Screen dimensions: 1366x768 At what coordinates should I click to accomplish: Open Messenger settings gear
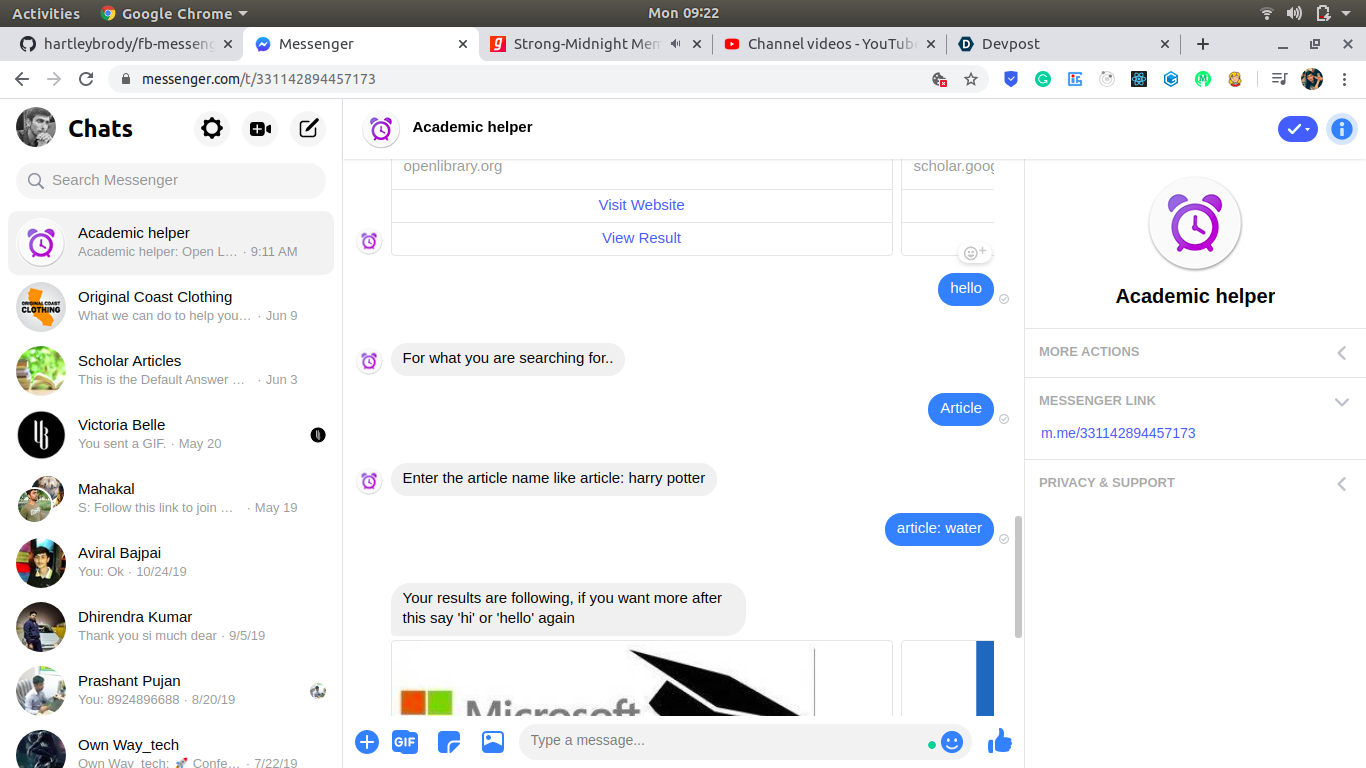pos(211,129)
